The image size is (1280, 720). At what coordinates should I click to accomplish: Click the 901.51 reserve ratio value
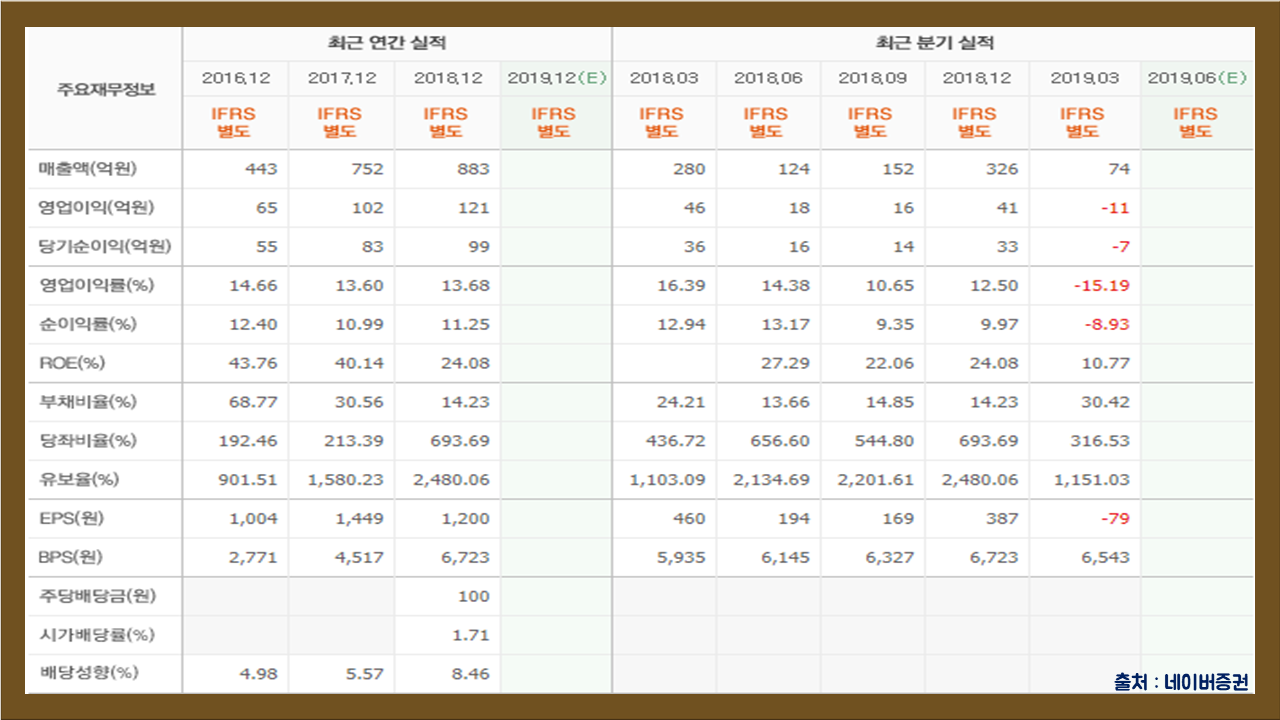coord(248,479)
